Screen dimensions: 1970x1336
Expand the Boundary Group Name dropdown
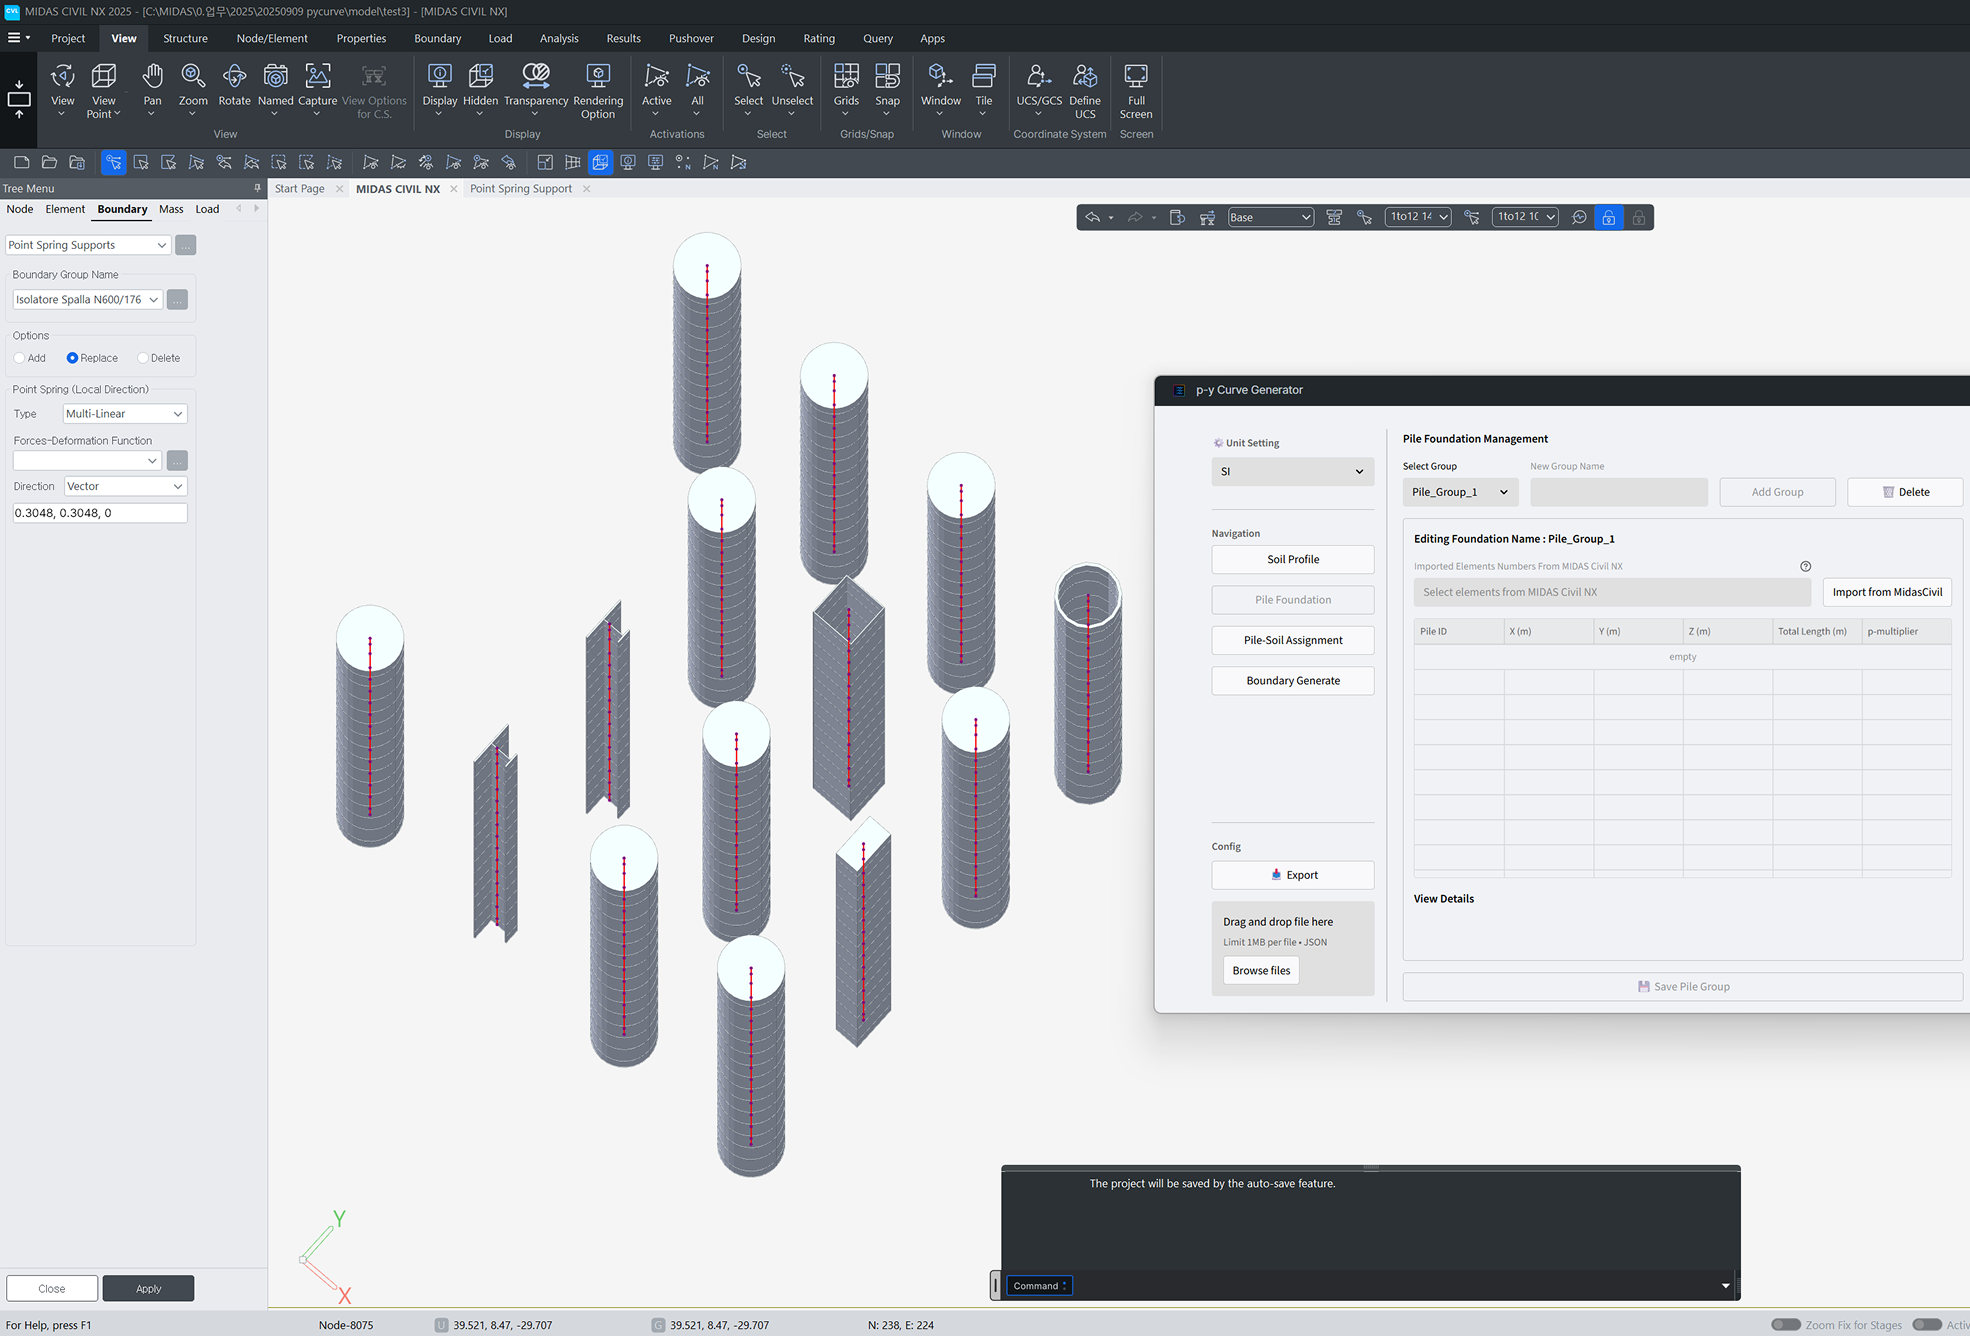click(x=87, y=299)
